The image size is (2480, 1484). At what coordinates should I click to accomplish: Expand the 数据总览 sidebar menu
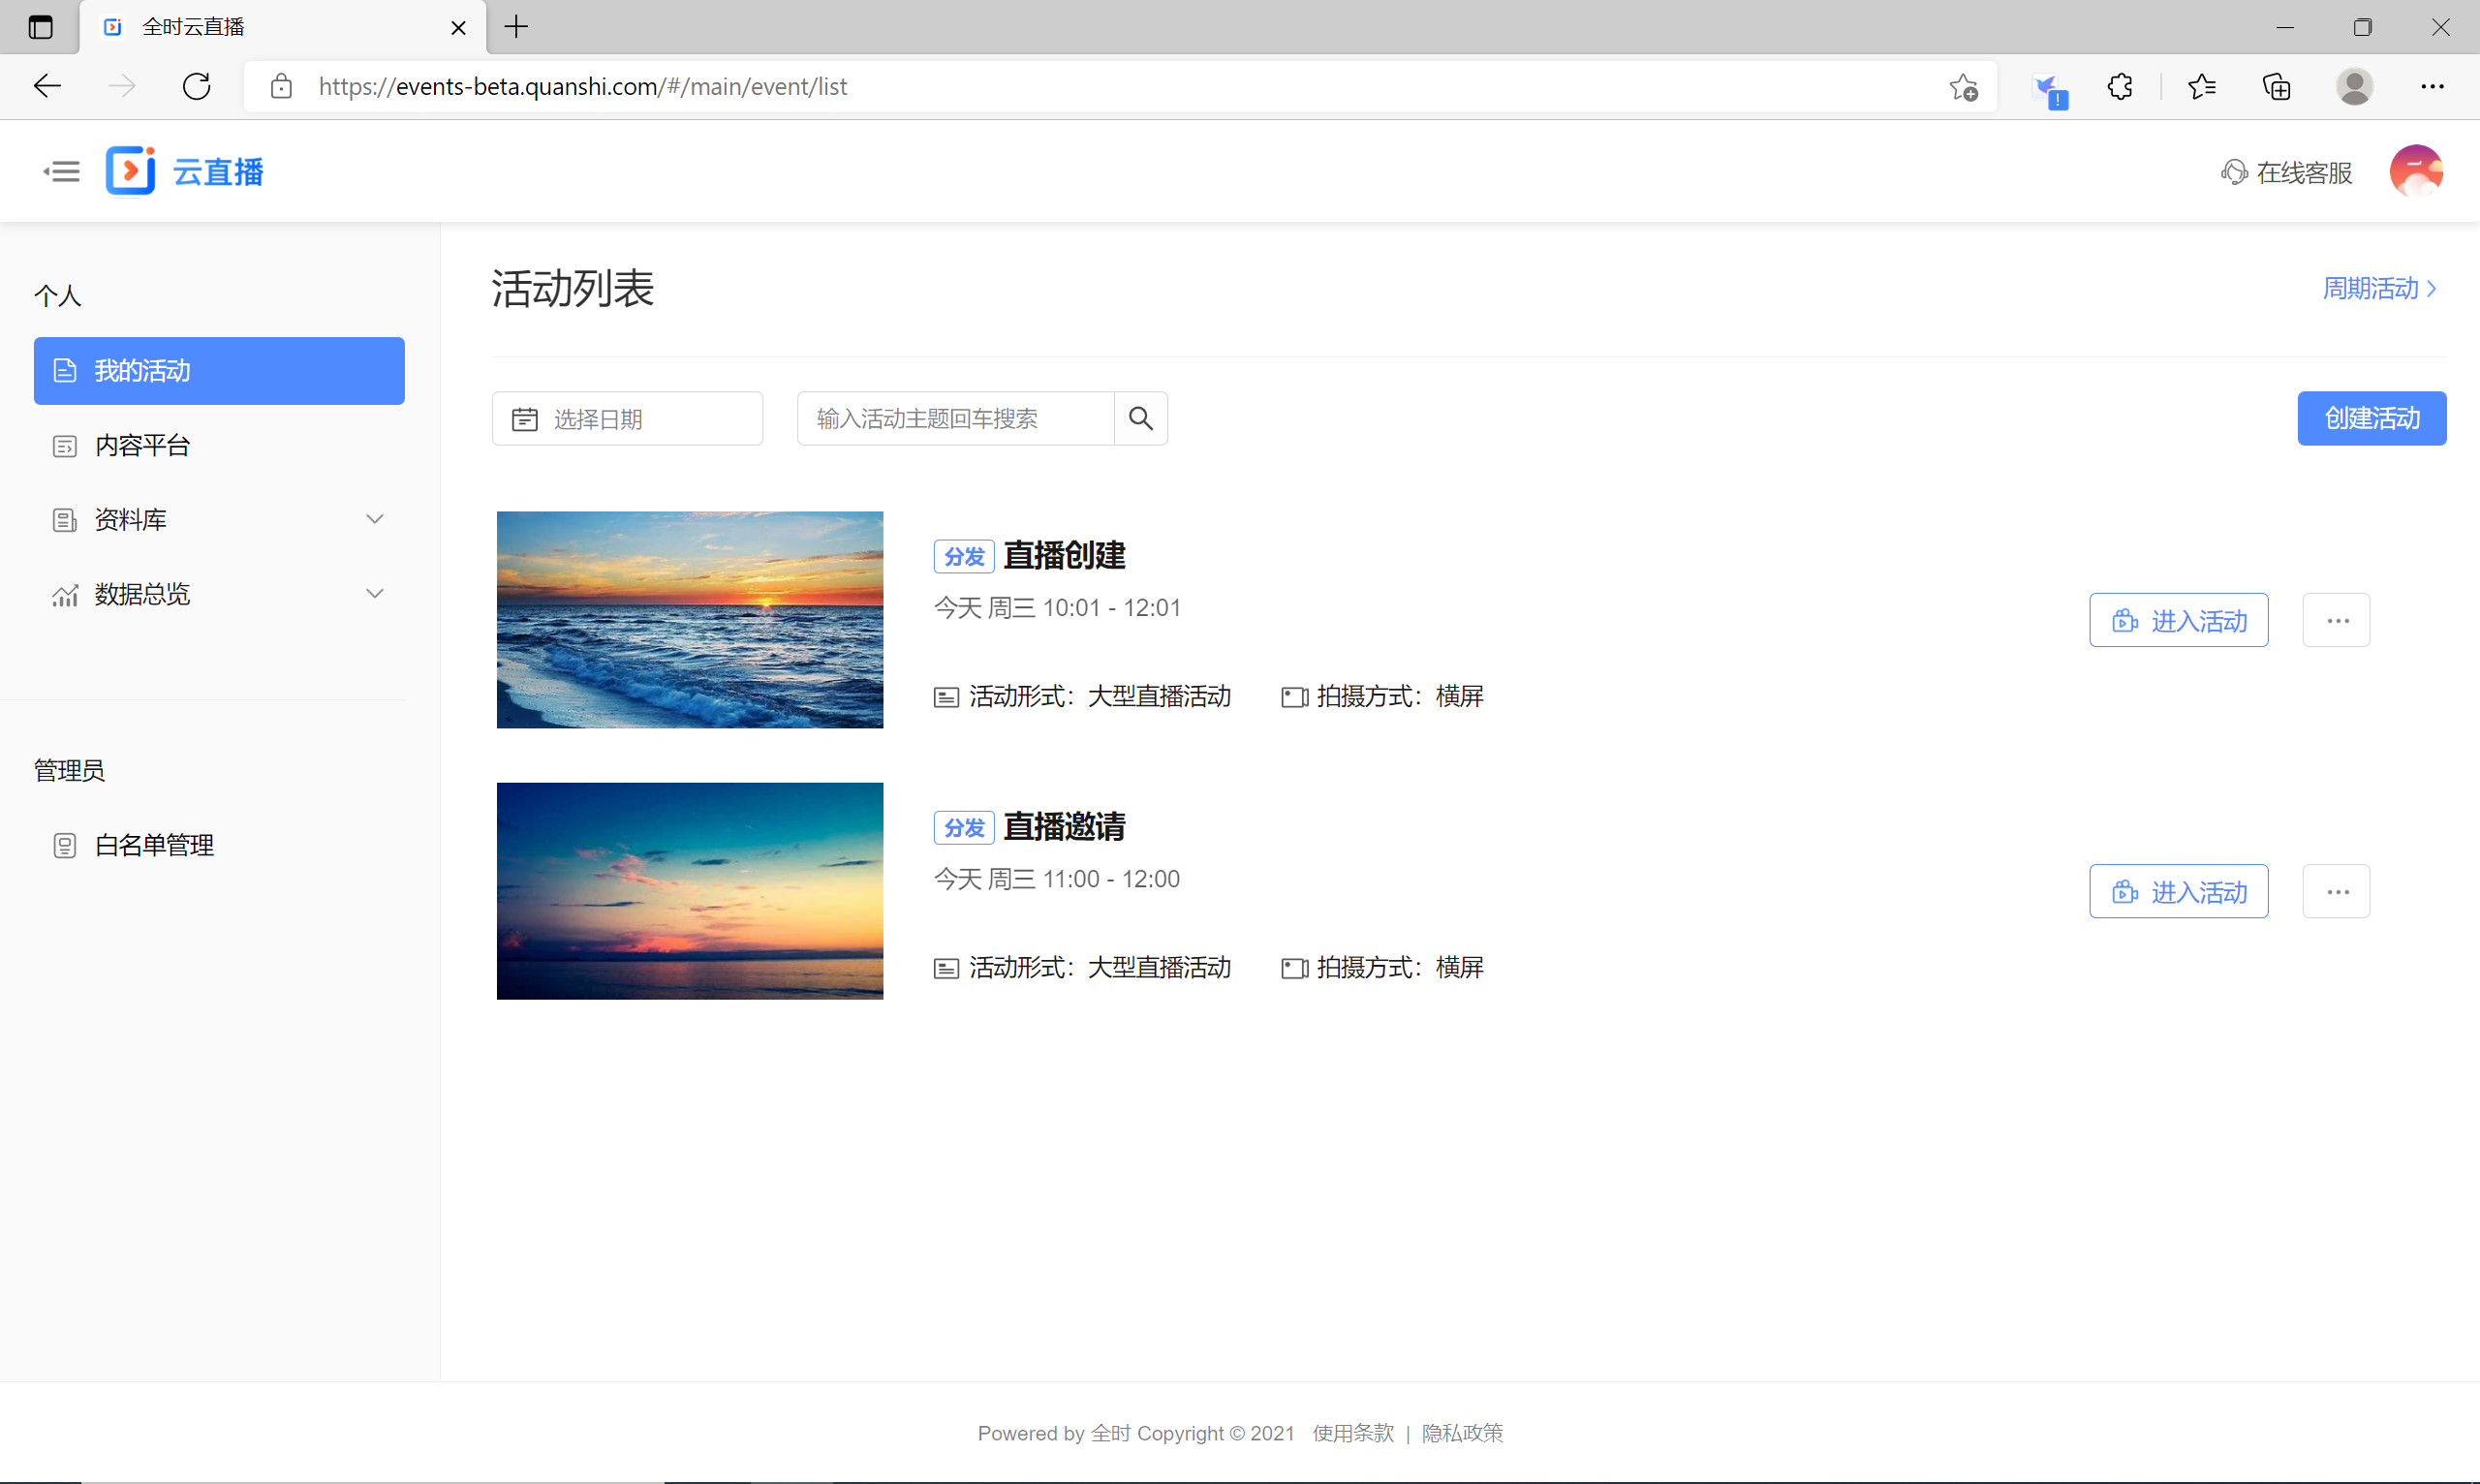click(x=218, y=594)
